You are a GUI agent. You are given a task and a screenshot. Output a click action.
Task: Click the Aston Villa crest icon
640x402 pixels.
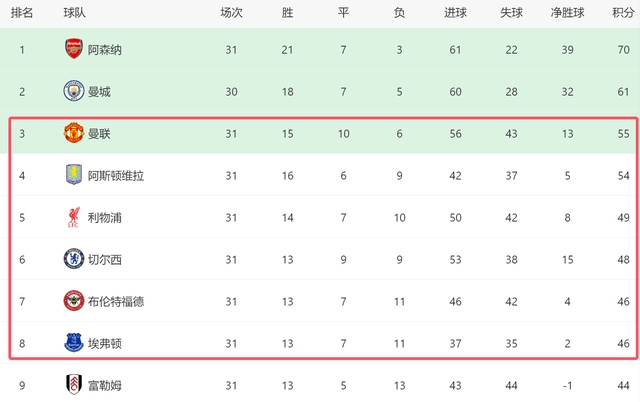click(x=73, y=175)
